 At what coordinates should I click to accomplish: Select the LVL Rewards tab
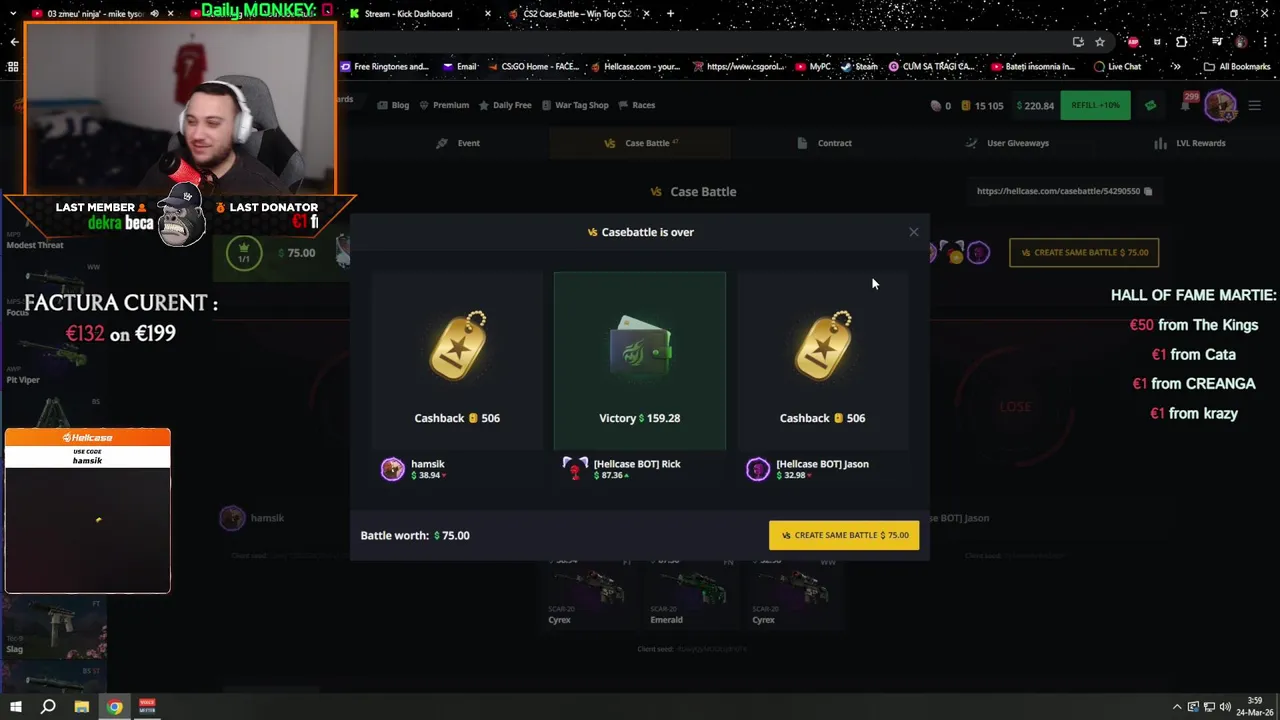(x=1189, y=143)
